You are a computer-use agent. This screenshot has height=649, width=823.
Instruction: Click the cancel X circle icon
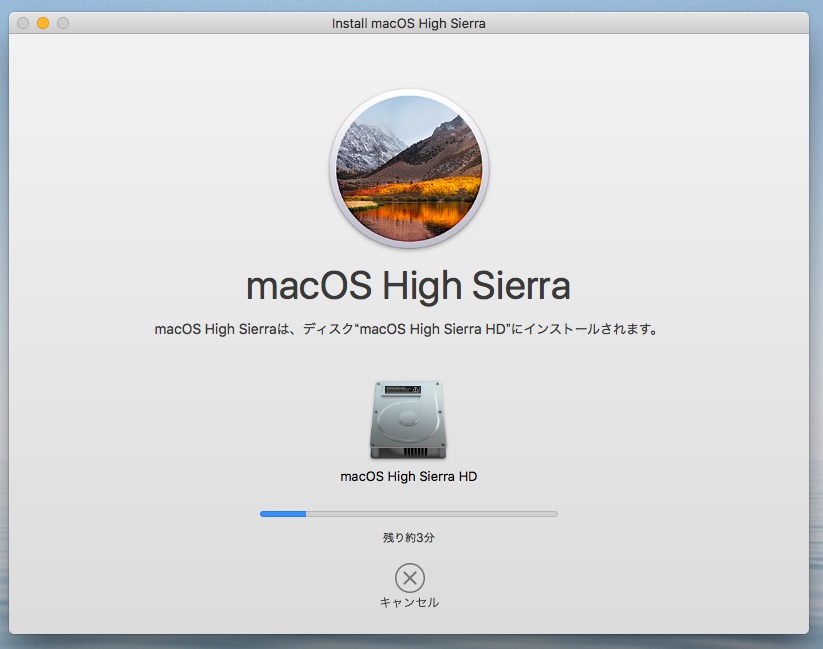[409, 578]
